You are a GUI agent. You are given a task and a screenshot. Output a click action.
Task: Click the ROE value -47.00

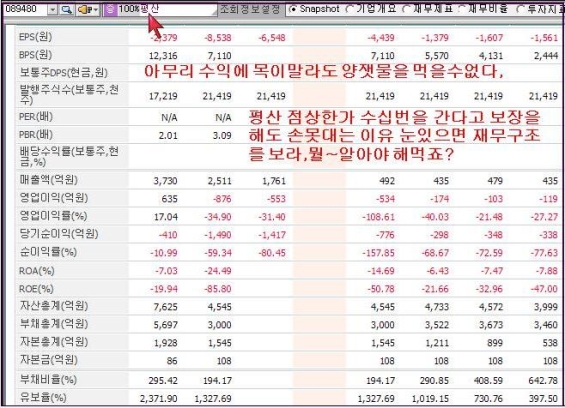pyautogui.click(x=544, y=289)
